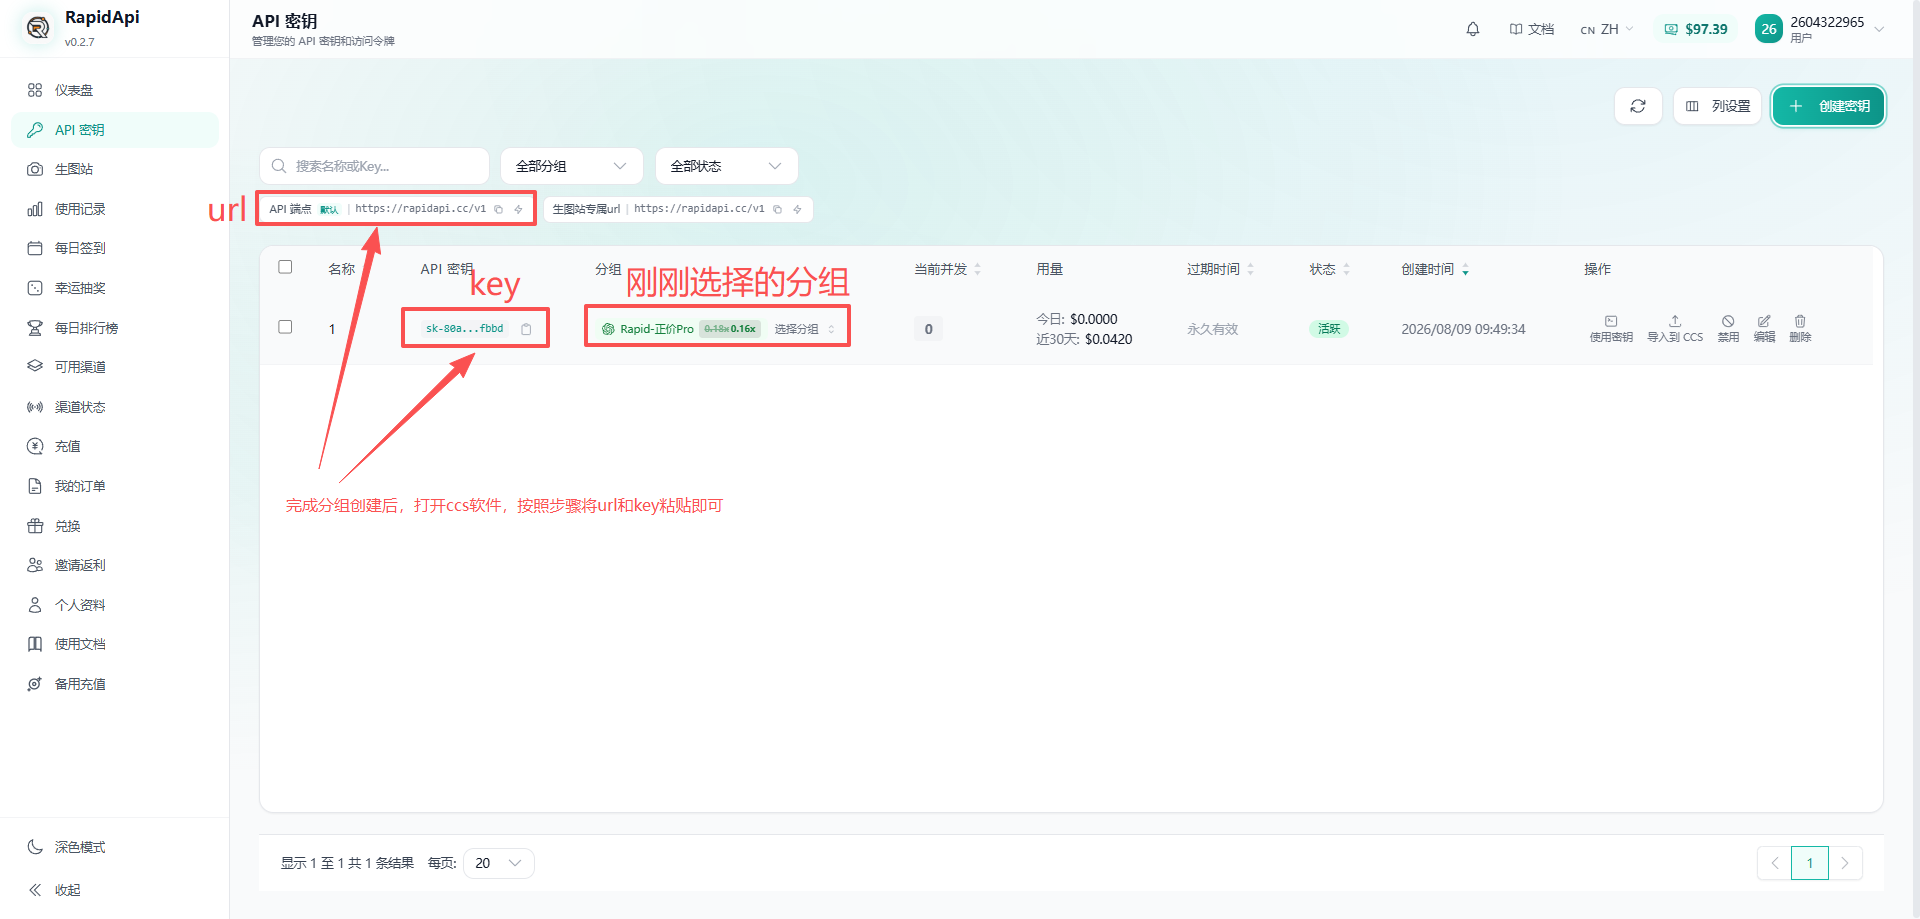Refresh the API key list
The height and width of the screenshot is (919, 1920).
(1638, 106)
